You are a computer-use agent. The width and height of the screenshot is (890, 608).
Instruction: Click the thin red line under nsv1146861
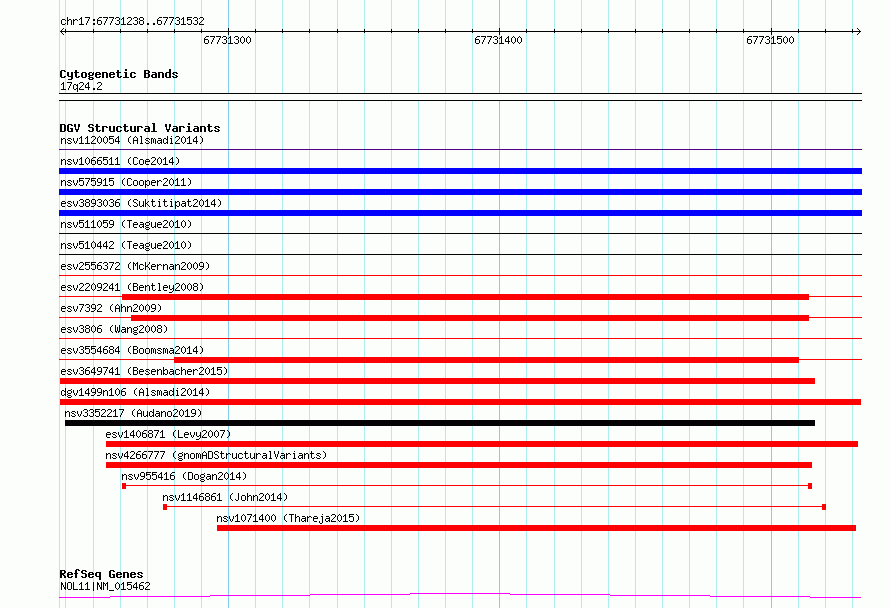pyautogui.click(x=494, y=507)
